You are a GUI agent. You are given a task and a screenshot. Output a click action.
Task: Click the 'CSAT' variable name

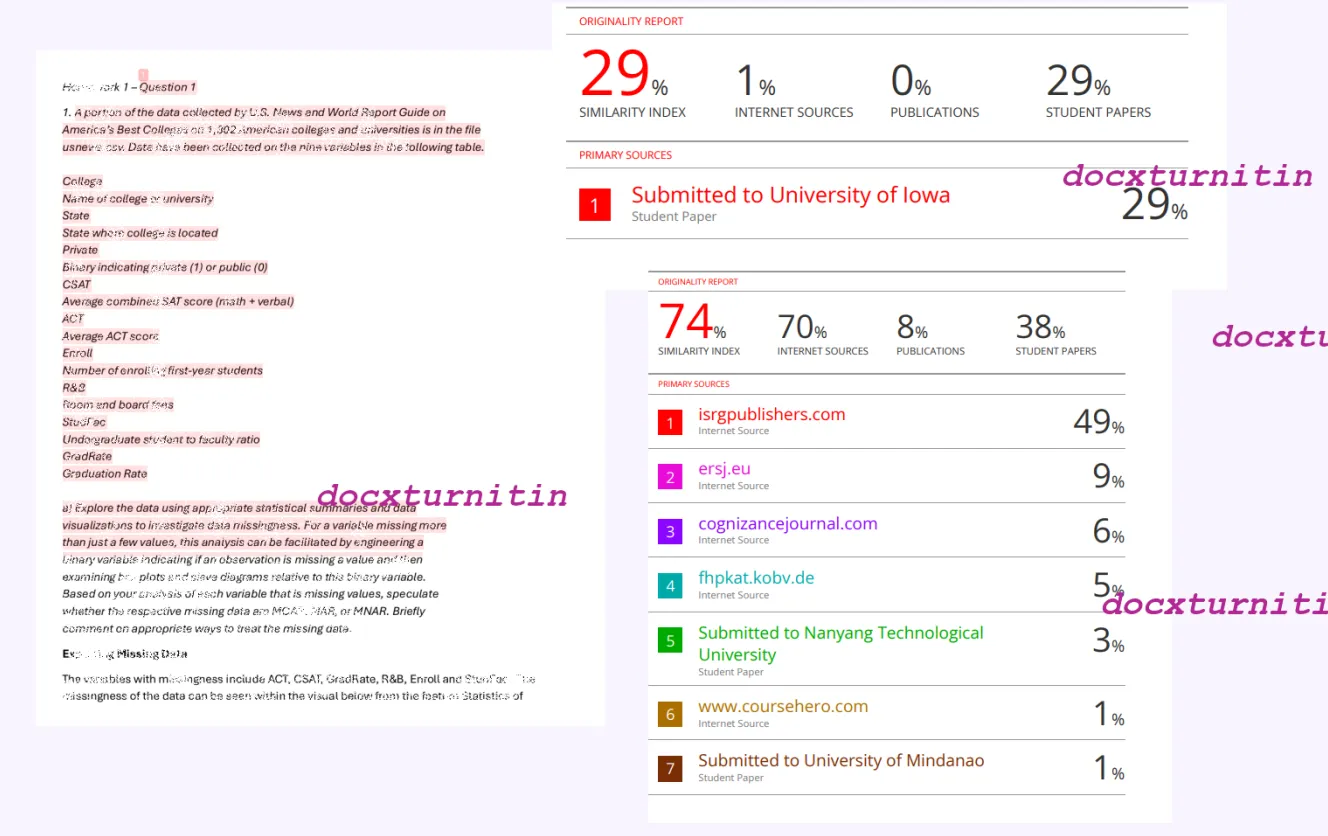pos(76,284)
